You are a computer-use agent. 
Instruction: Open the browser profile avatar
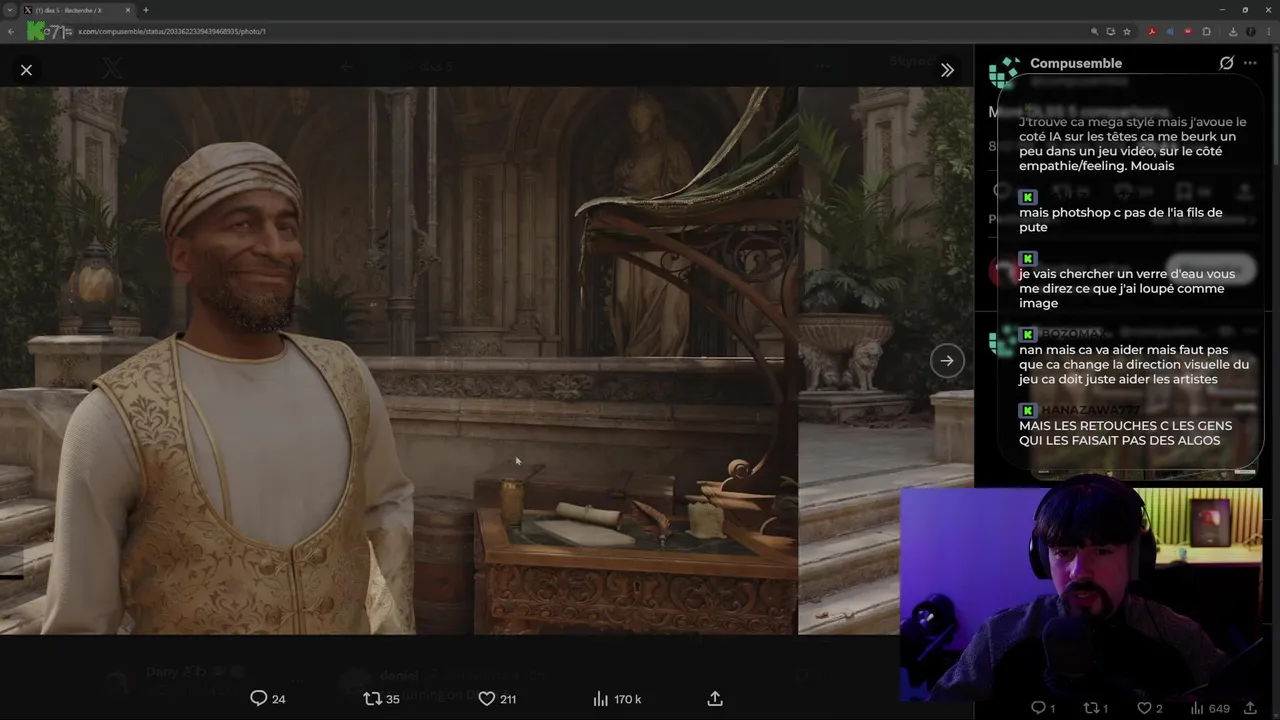click(1250, 31)
